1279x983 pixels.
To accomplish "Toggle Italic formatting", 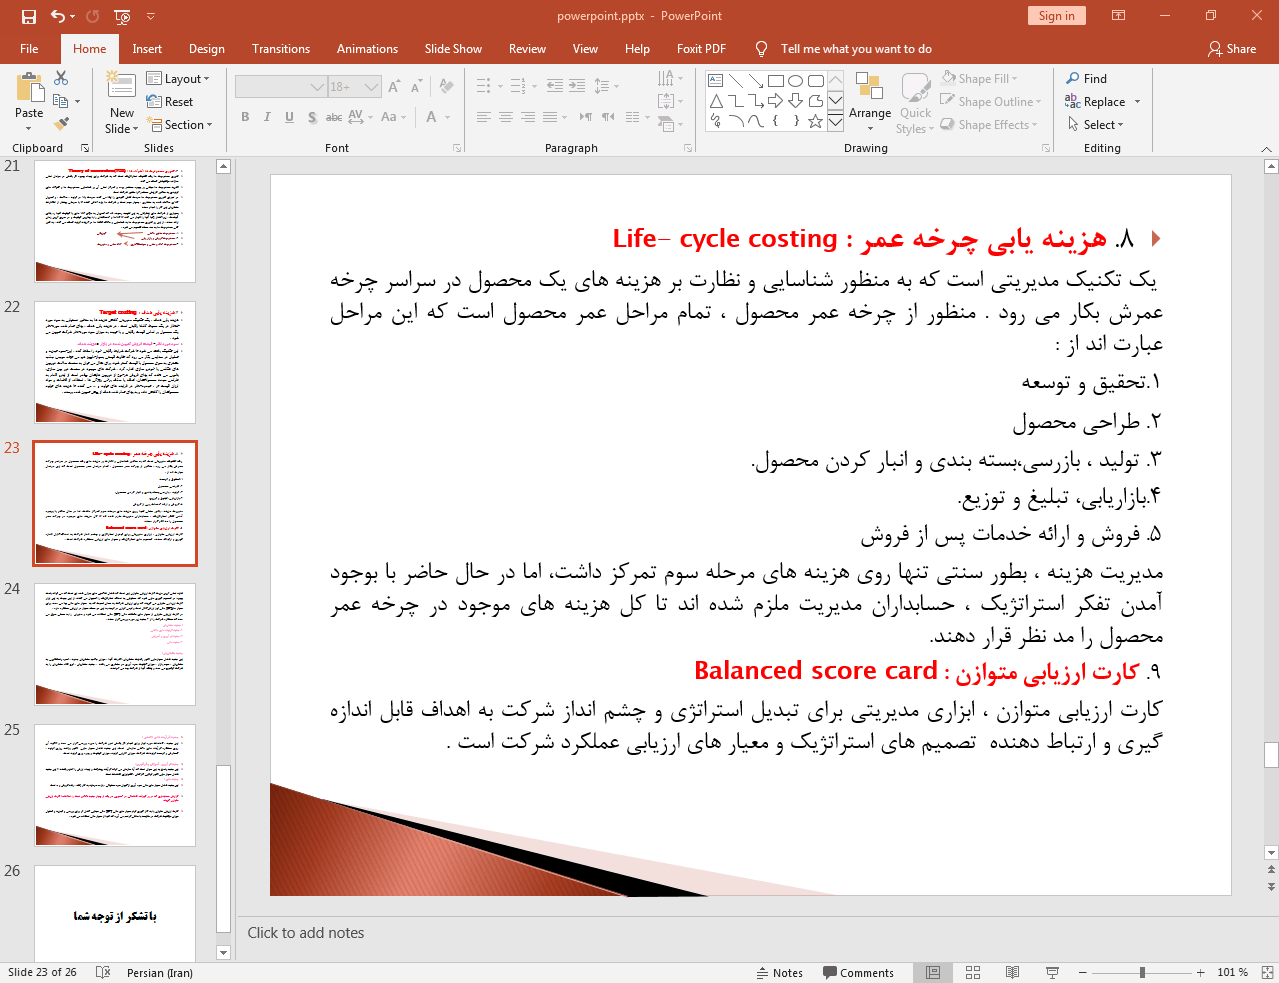I will click(x=267, y=117).
